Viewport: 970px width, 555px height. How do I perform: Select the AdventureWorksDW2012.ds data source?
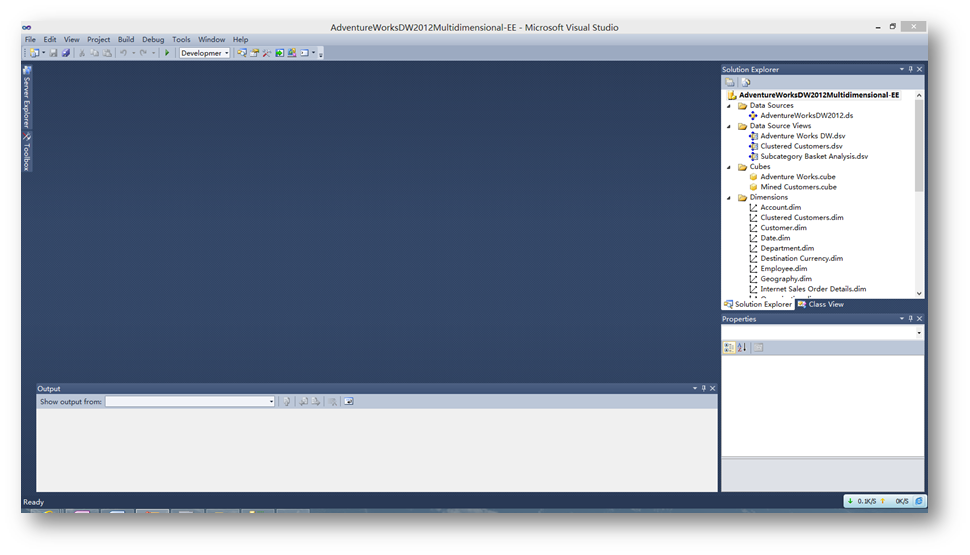pyautogui.click(x=806, y=116)
